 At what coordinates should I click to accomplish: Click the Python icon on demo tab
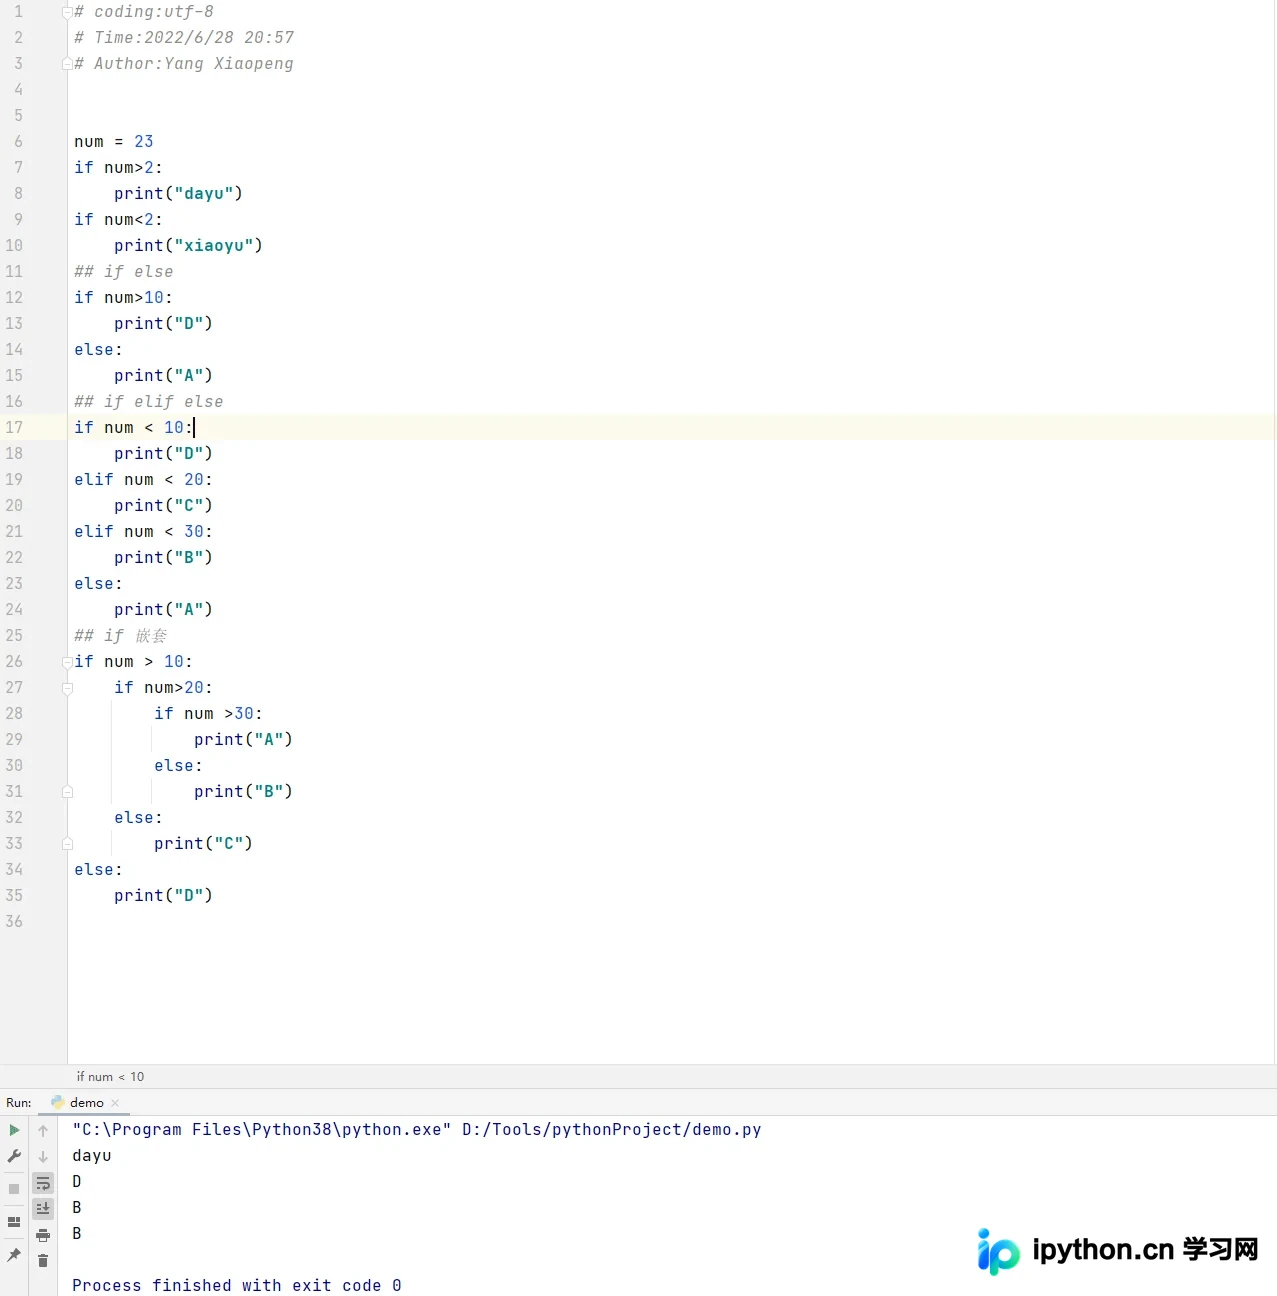58,1102
